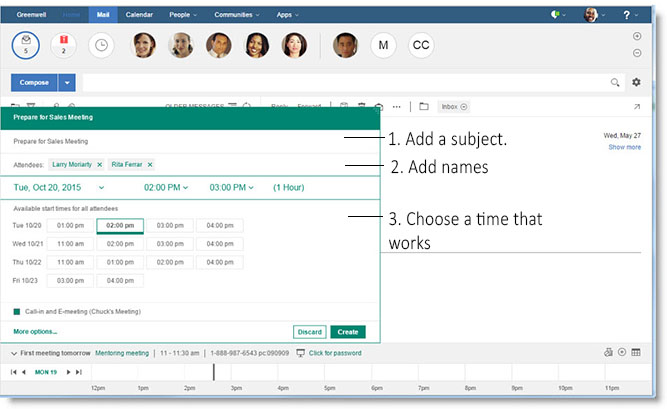Go to next day in calendar strip
This screenshot has height=409, width=667.
pos(68,372)
